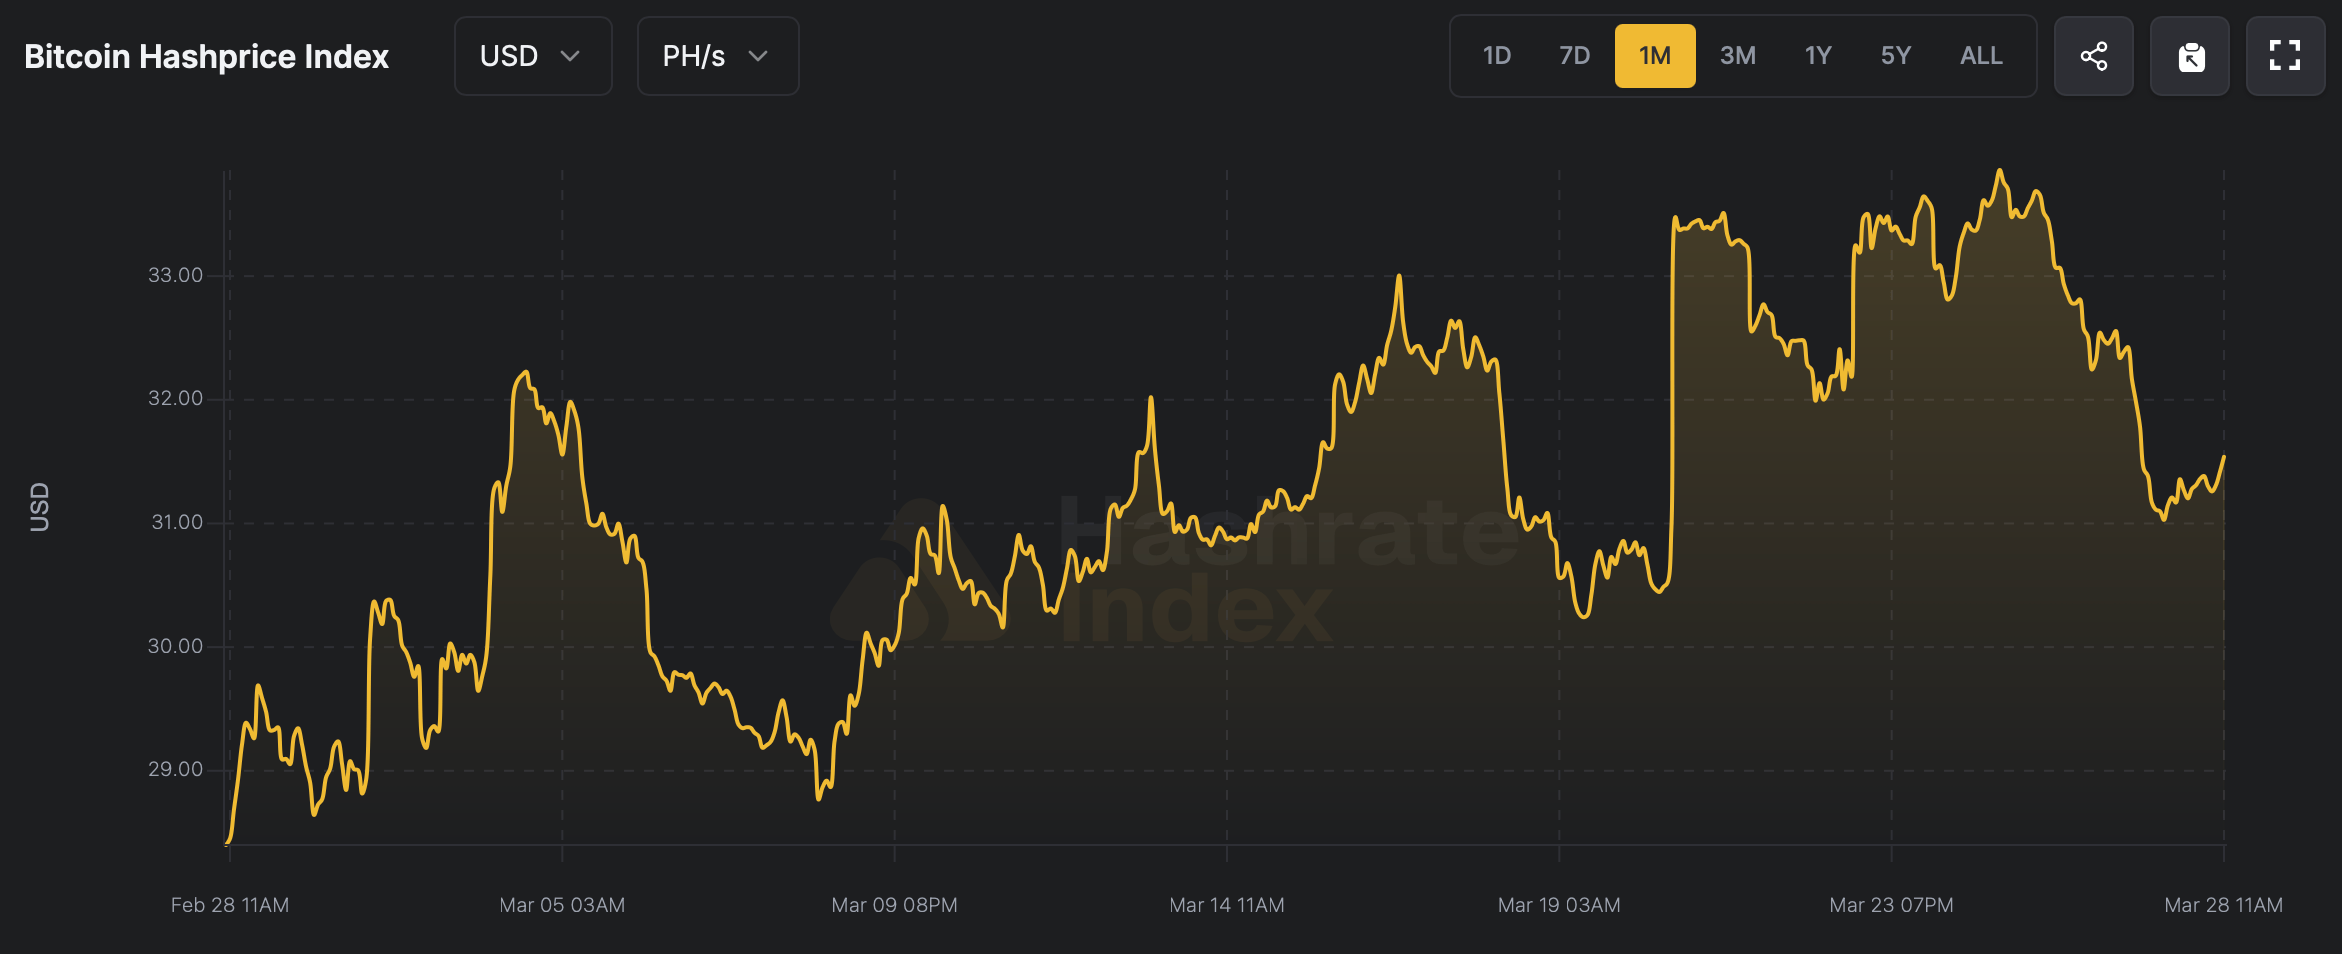Click the Feb 28 11AM axis label
This screenshot has height=954, width=2342.
point(230,905)
